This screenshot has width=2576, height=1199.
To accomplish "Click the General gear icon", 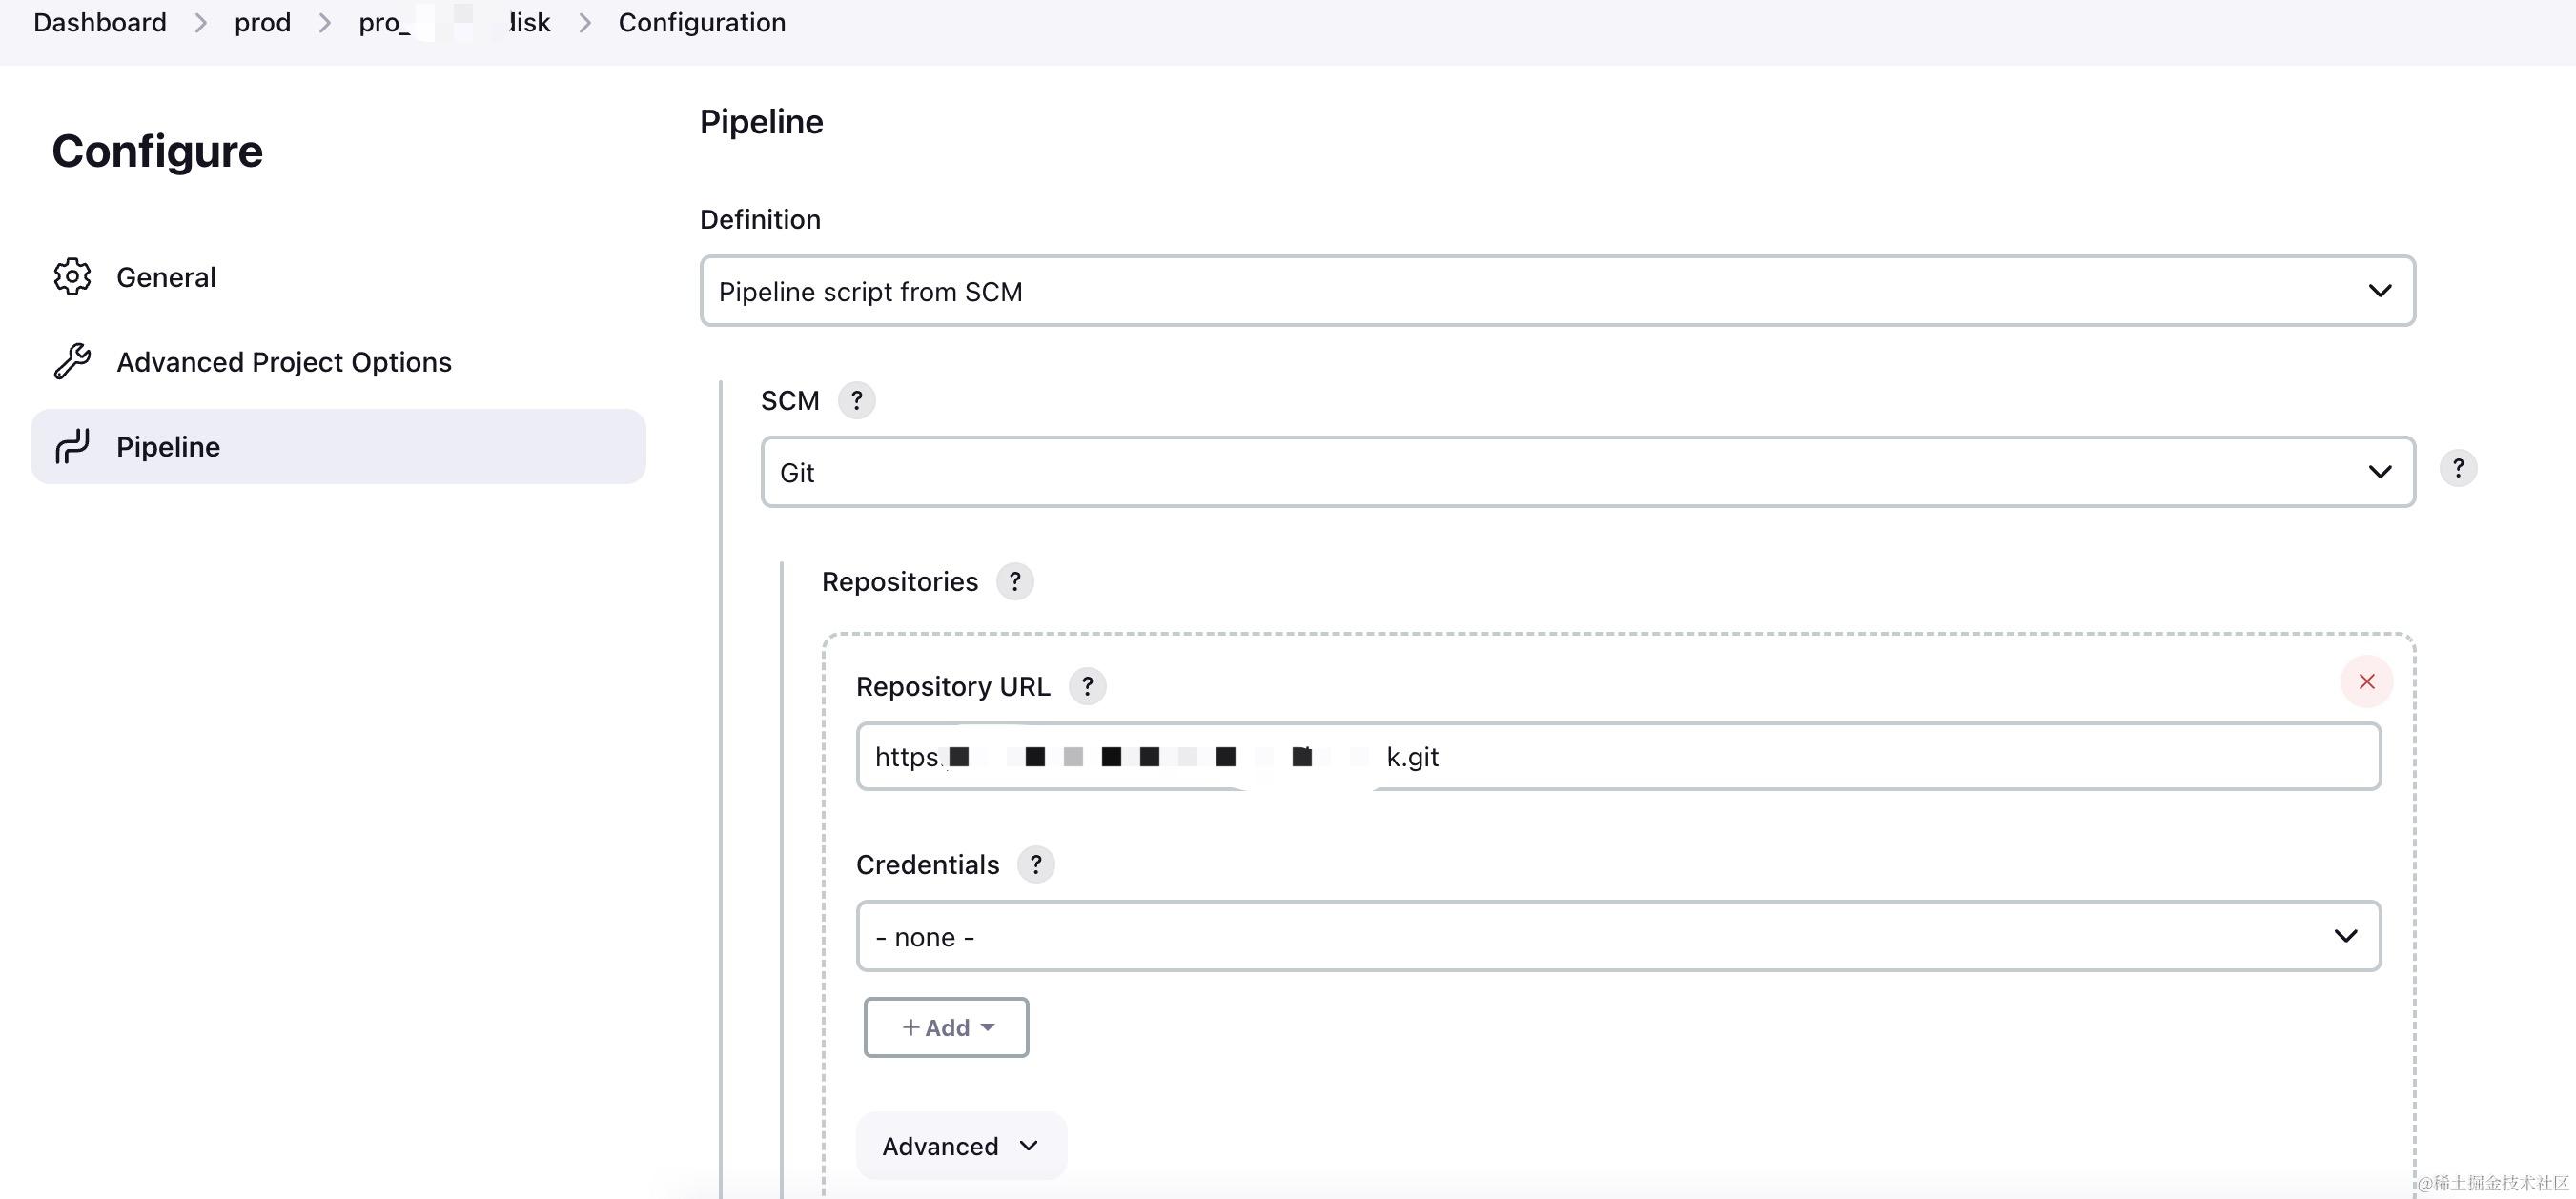I will (x=72, y=277).
